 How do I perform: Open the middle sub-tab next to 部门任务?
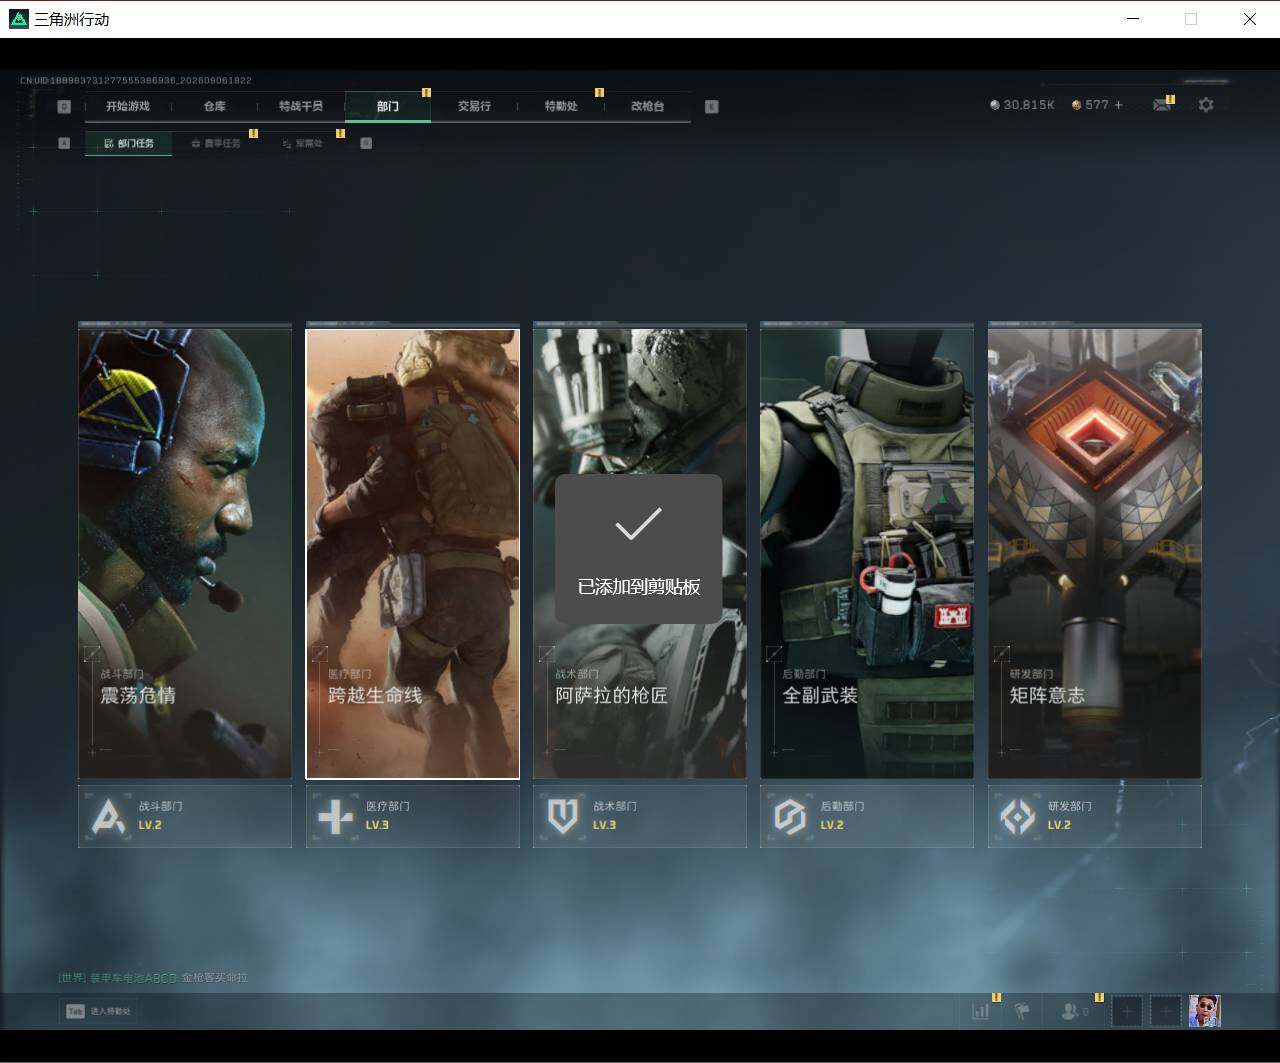[216, 143]
